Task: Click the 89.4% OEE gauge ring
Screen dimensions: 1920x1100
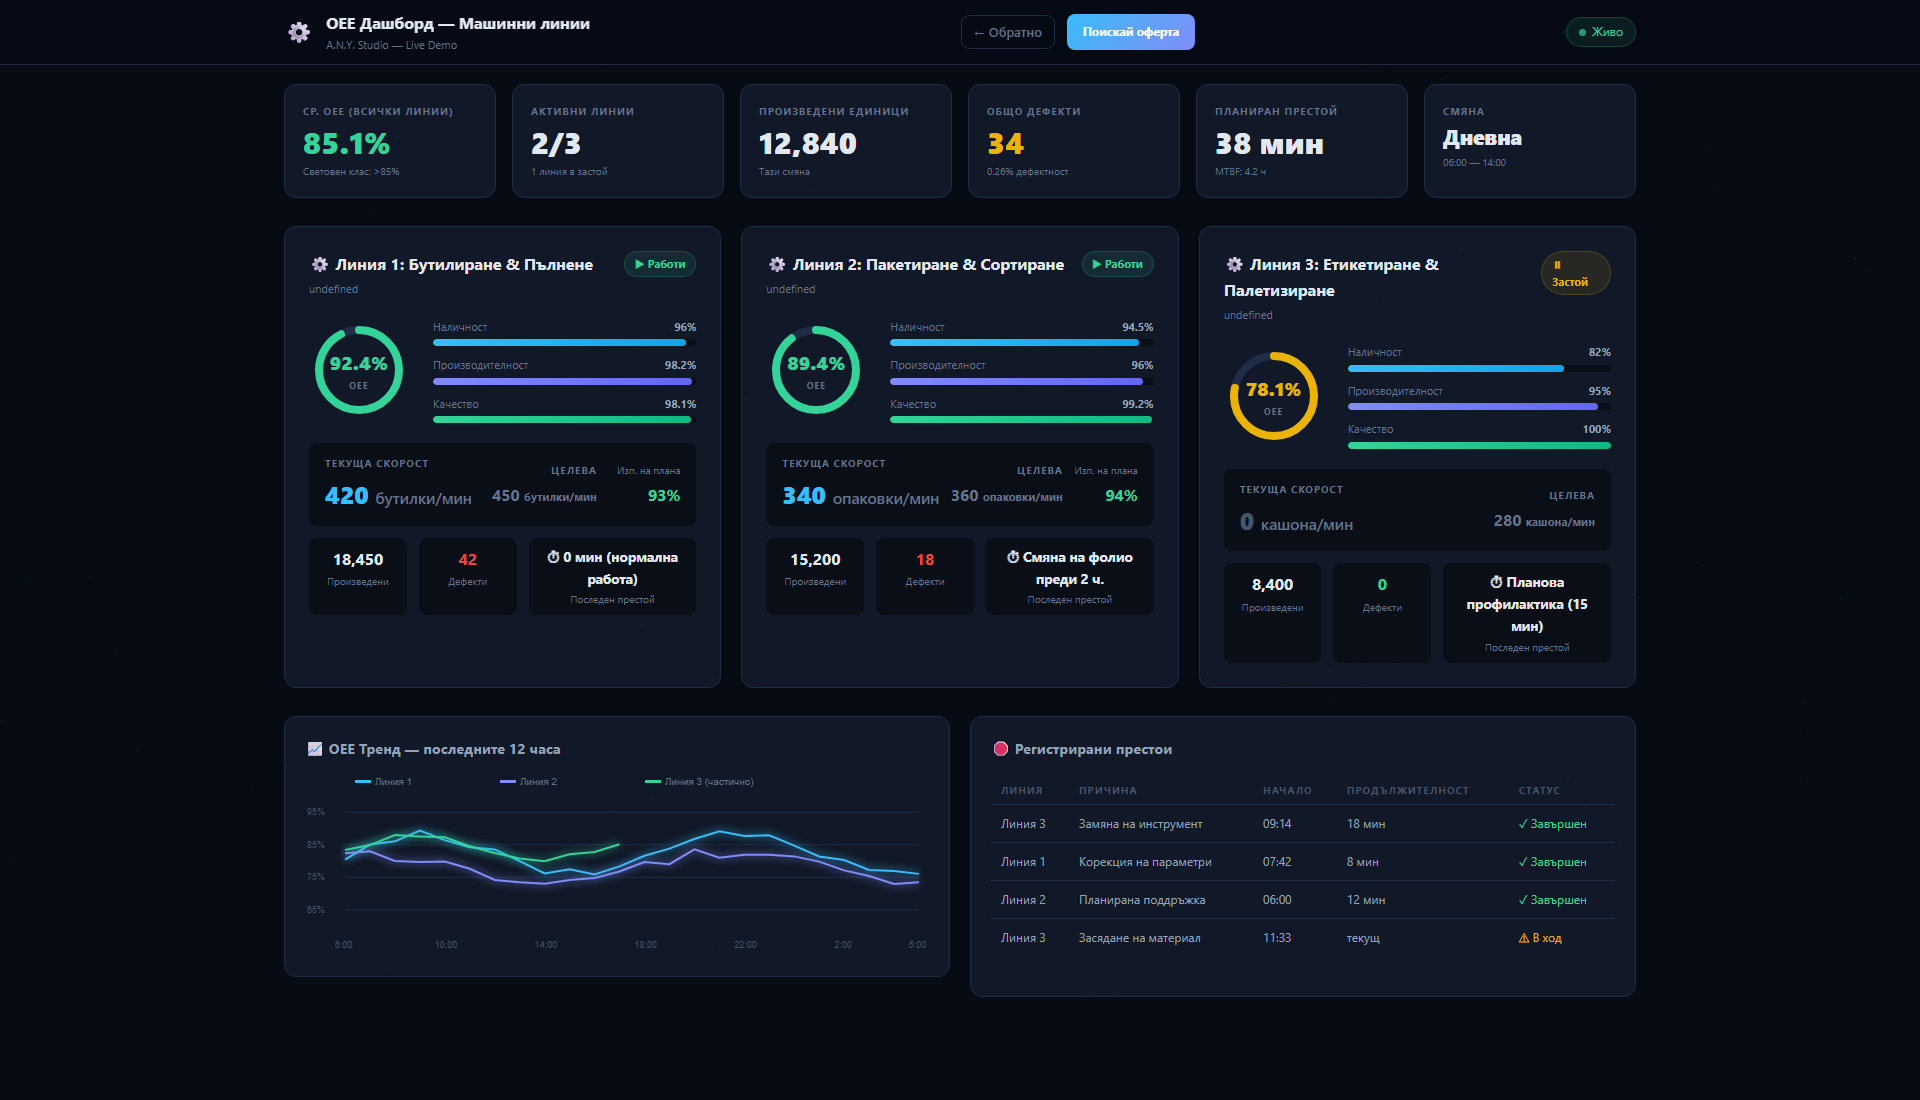Action: point(816,370)
